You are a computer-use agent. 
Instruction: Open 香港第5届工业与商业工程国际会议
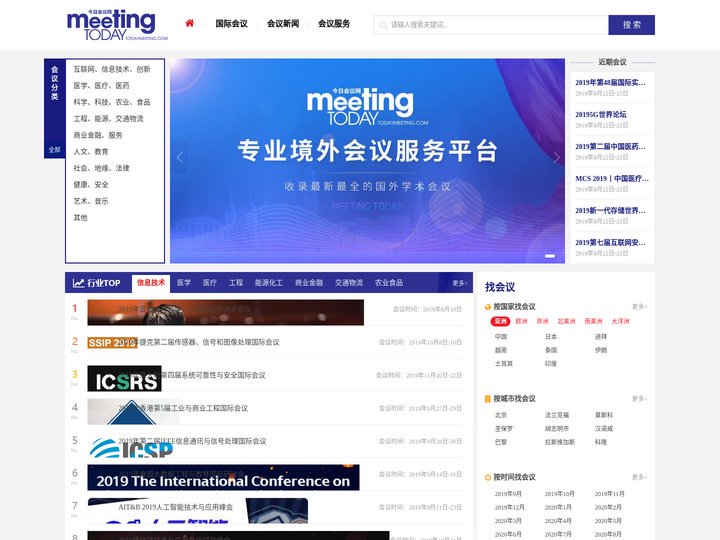pos(183,408)
